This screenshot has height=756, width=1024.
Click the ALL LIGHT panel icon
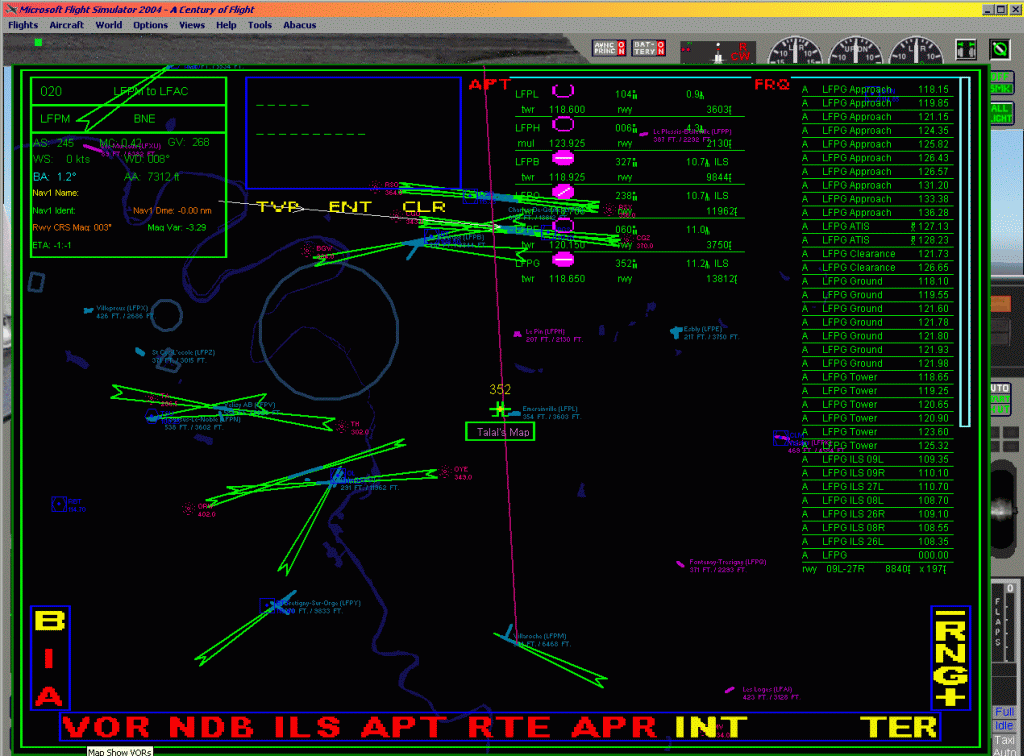click(x=1000, y=112)
